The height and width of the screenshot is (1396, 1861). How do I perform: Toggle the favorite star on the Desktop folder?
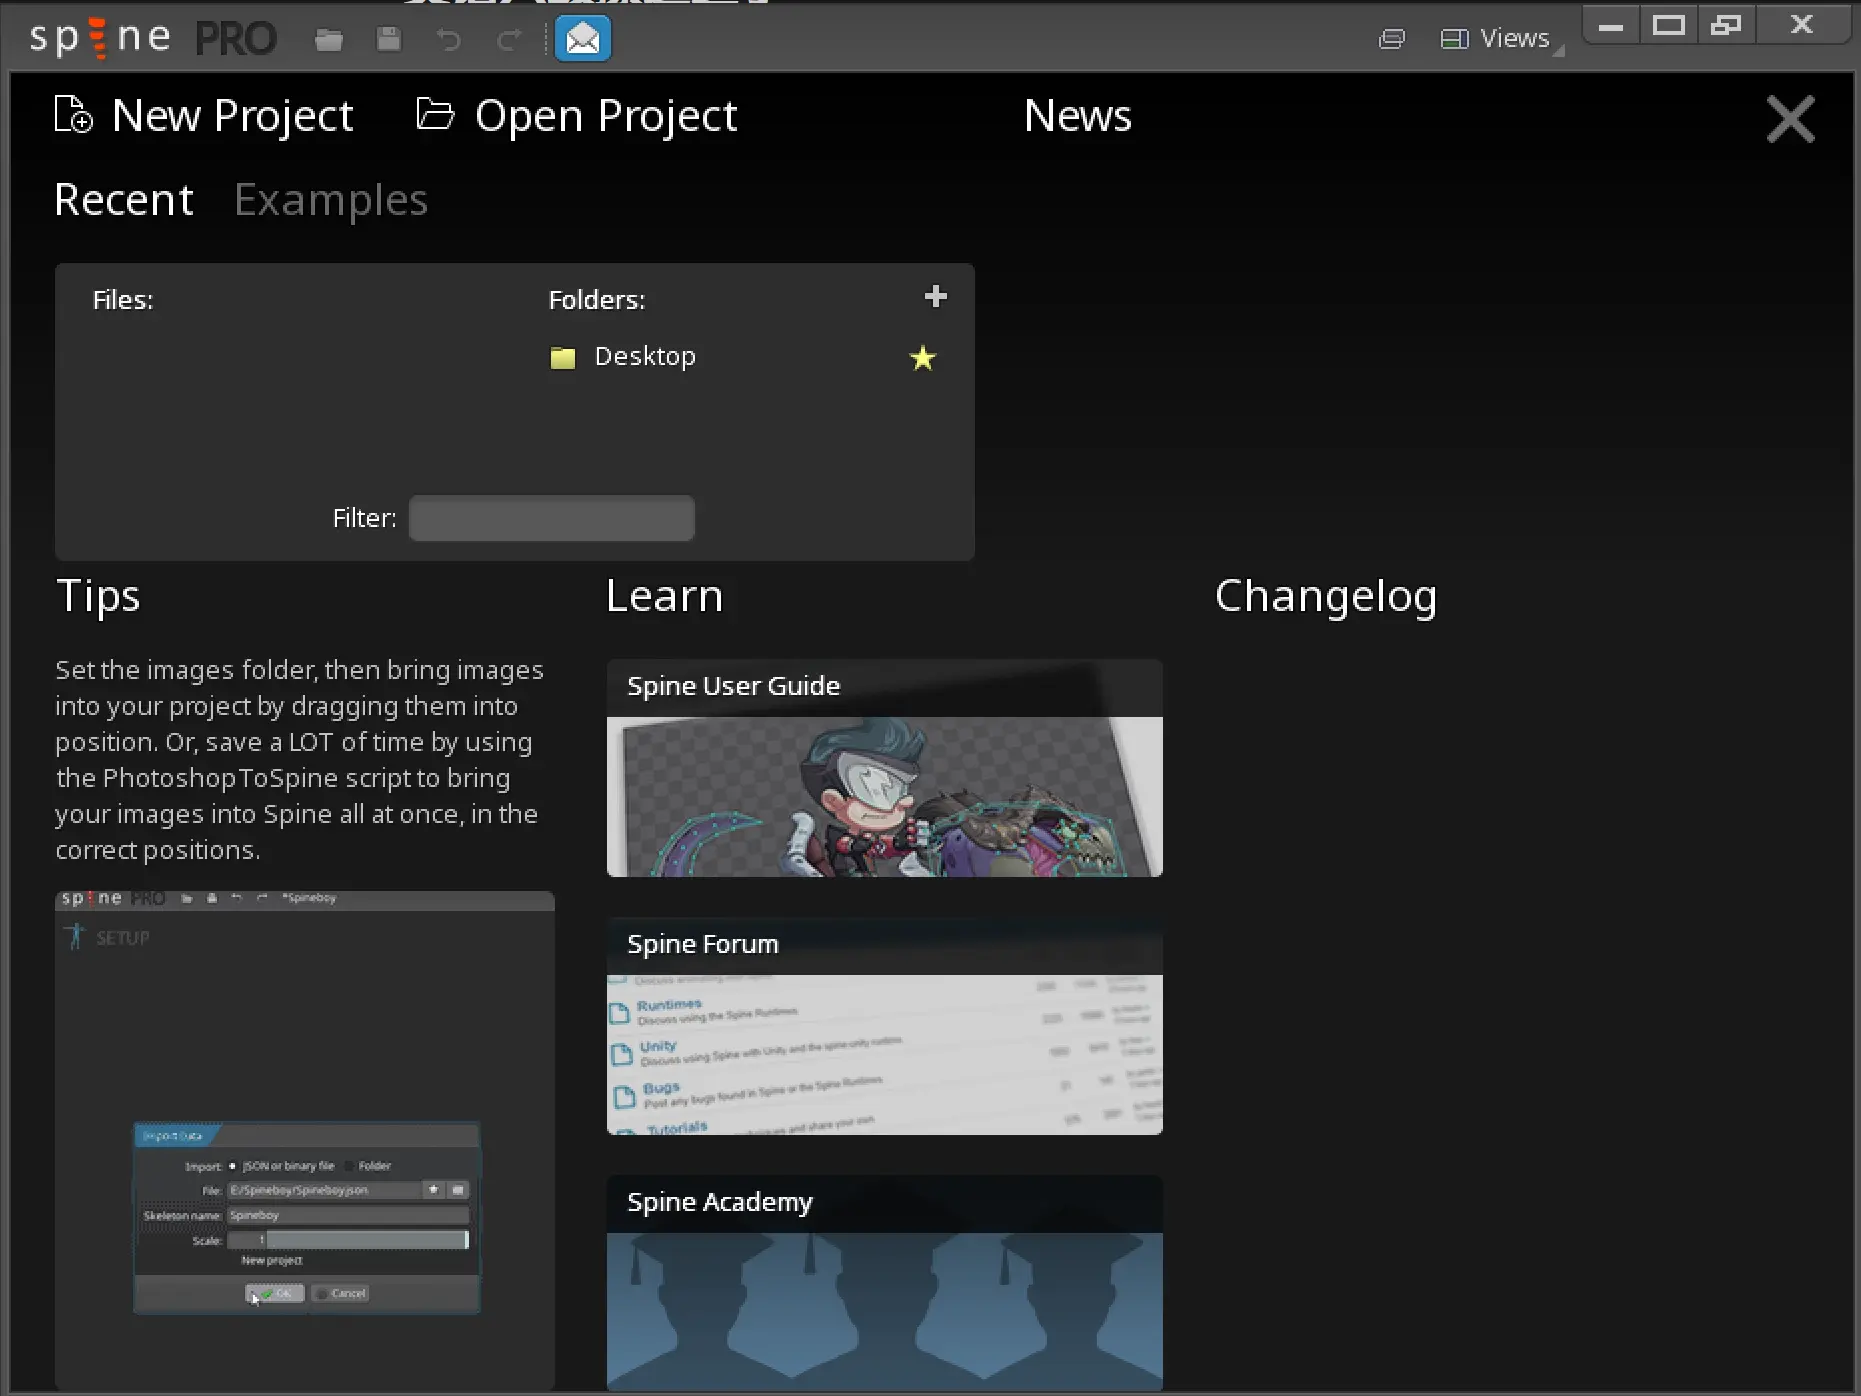(x=923, y=358)
